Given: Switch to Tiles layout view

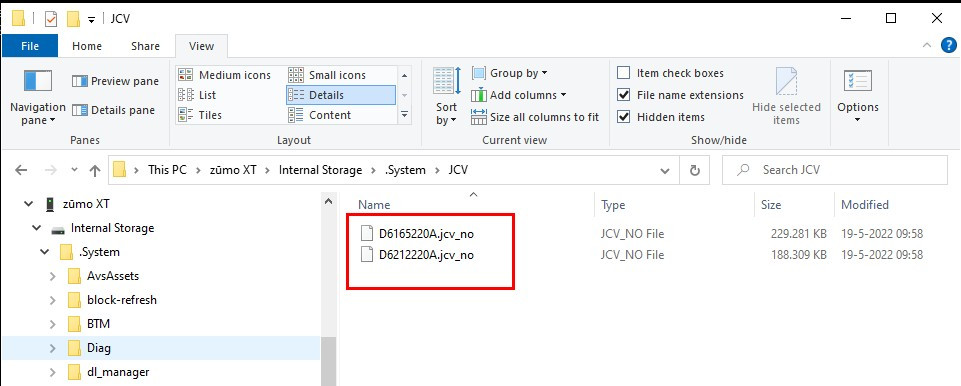Looking at the screenshot, I should click(x=200, y=115).
